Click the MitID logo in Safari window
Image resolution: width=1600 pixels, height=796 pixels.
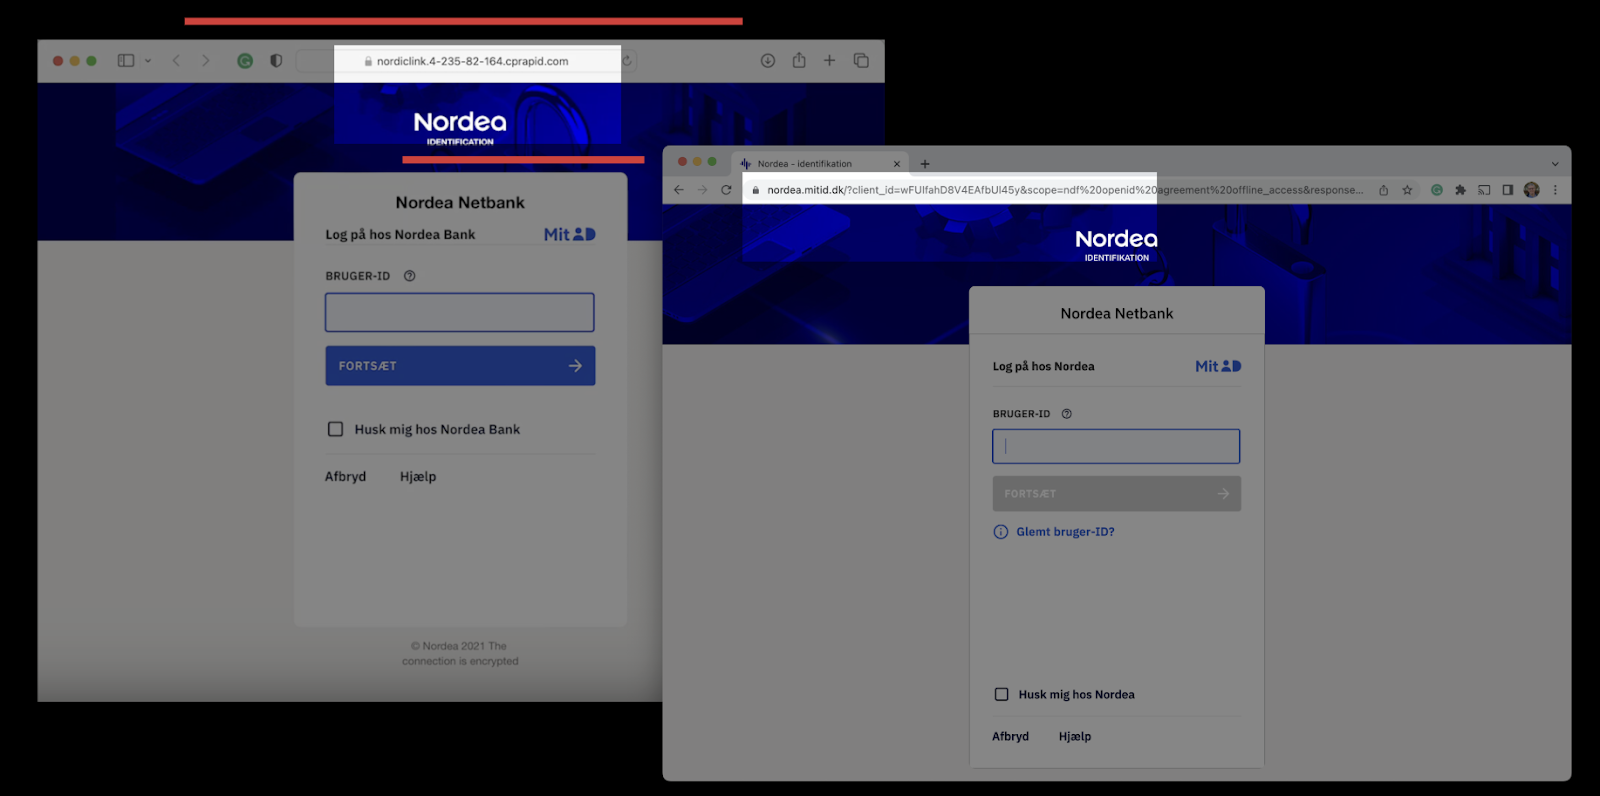tap(570, 234)
